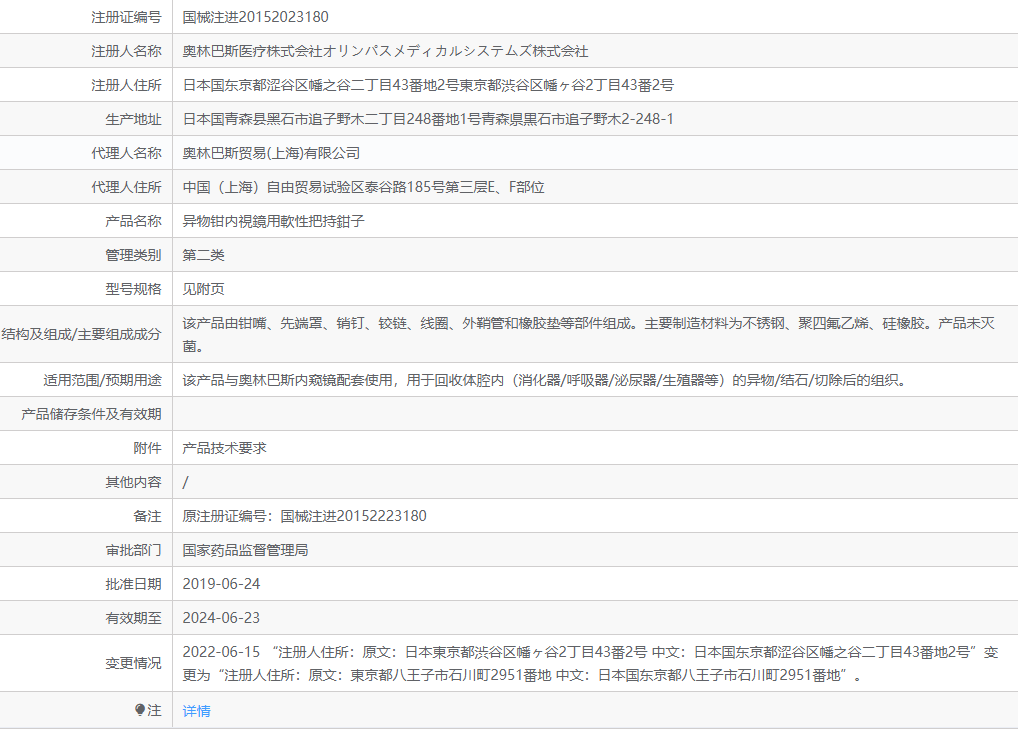
Task: Click the 产品名称 label
Action: (133, 221)
